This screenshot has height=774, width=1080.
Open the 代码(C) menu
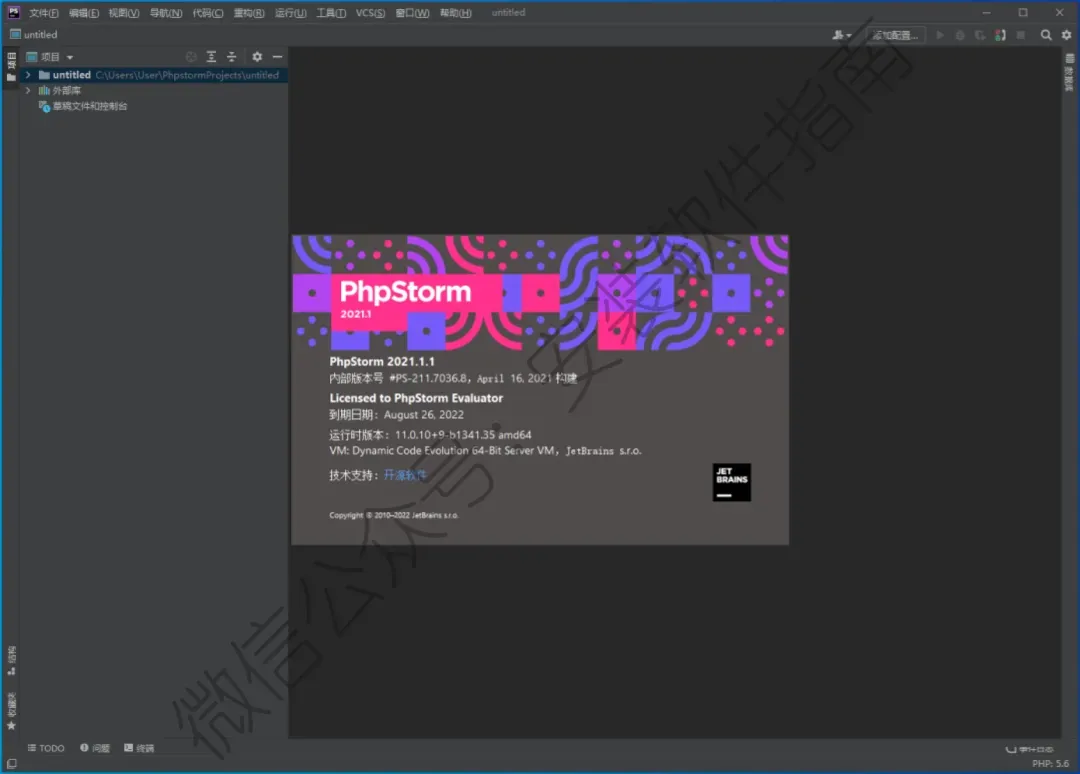208,13
